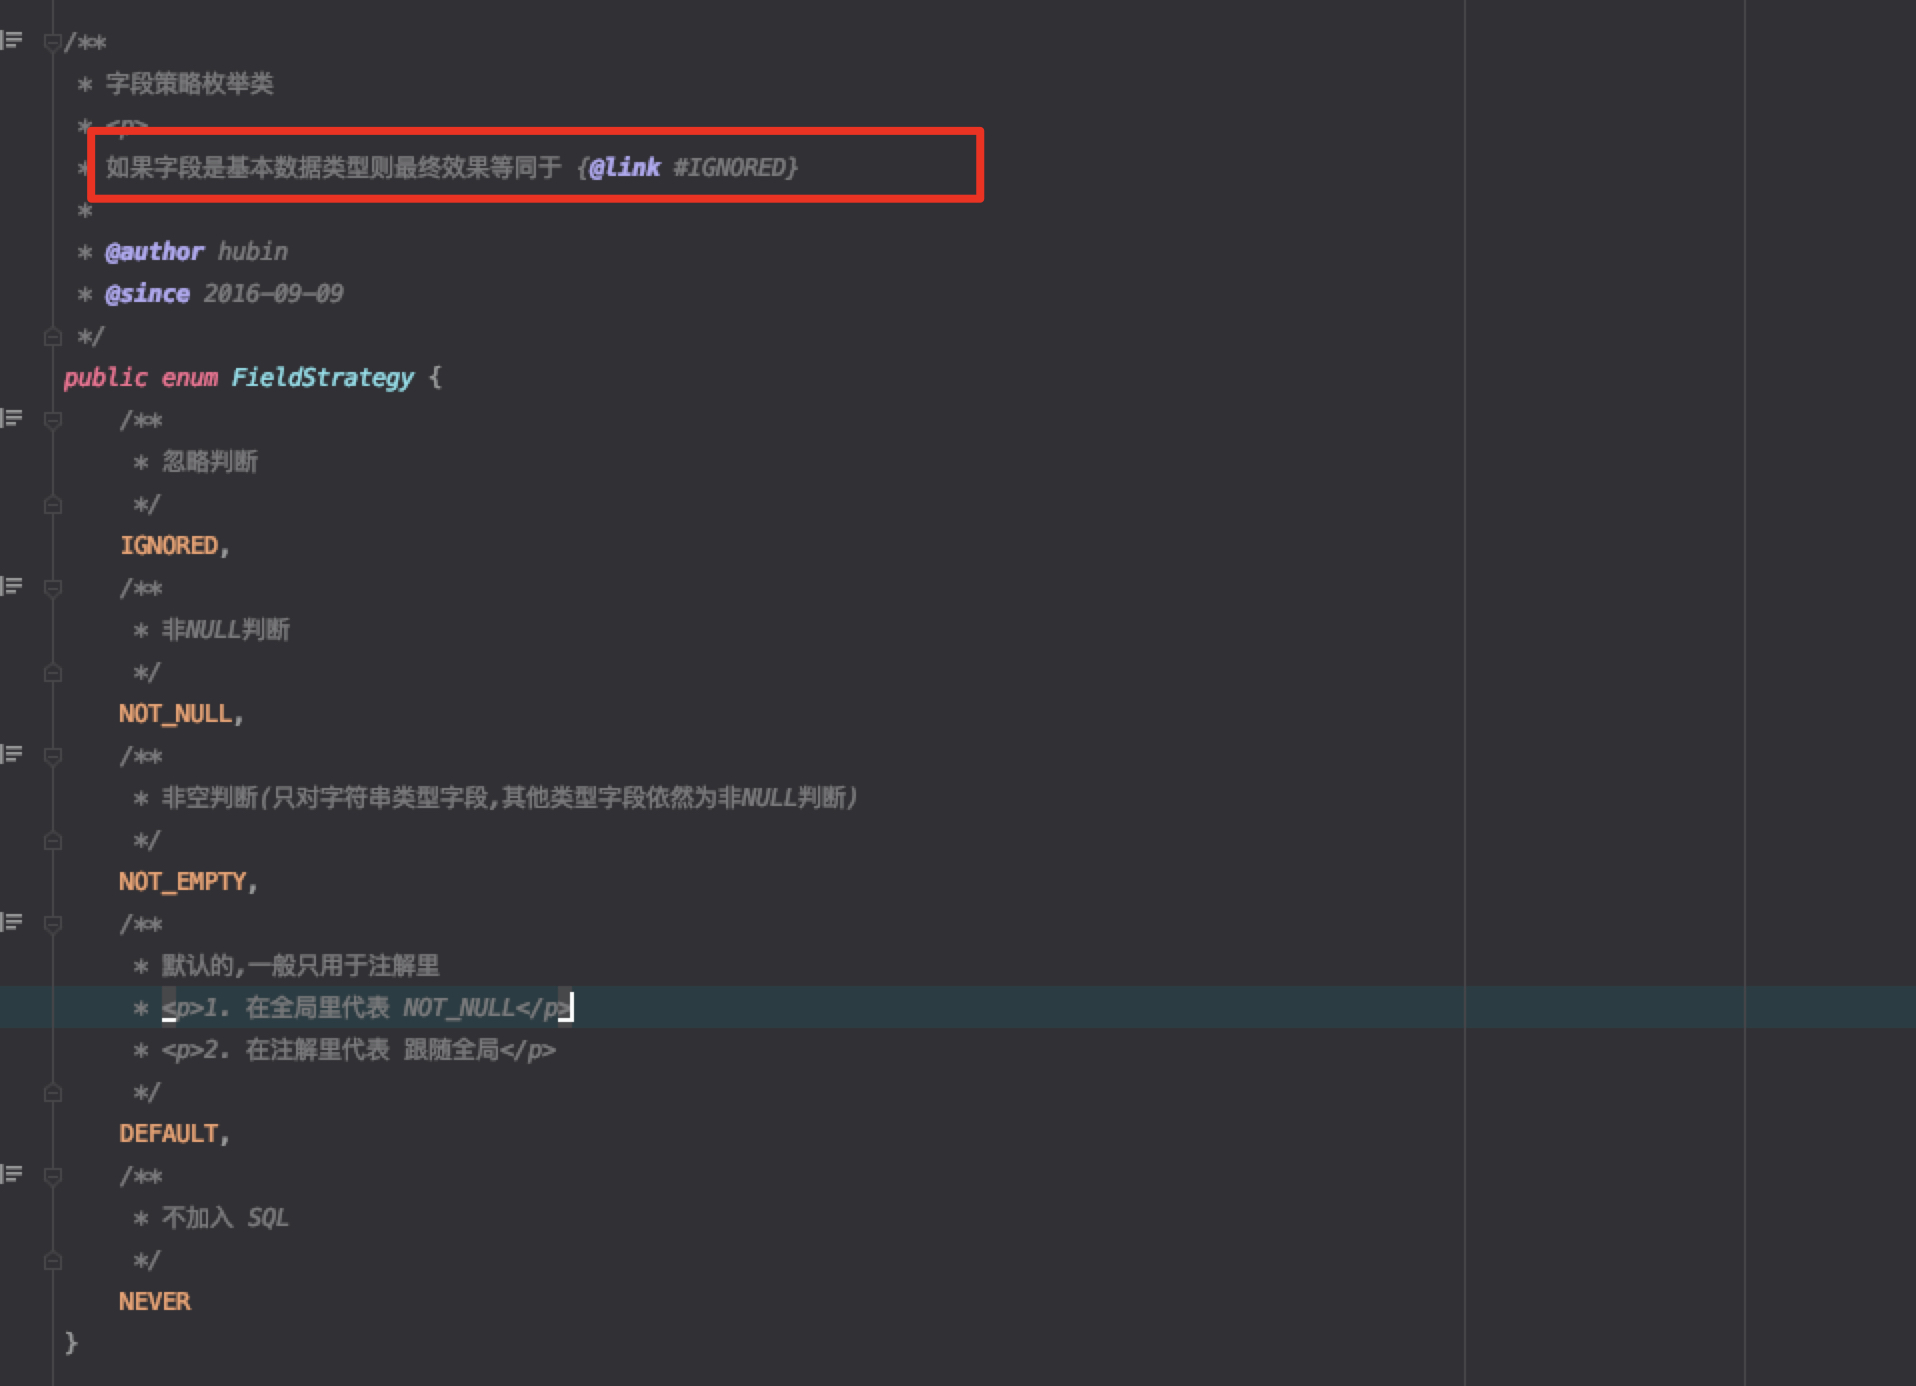Collapse NOT_NULL doc comment from its opening line

coord(53,588)
